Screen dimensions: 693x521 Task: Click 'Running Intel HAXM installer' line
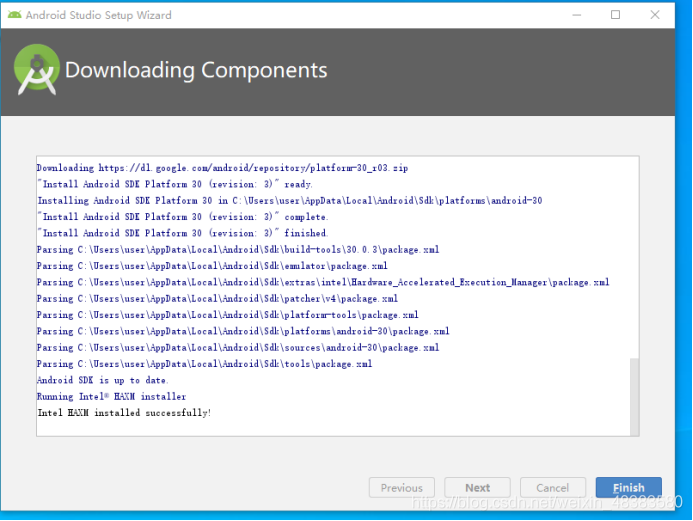coord(111,397)
